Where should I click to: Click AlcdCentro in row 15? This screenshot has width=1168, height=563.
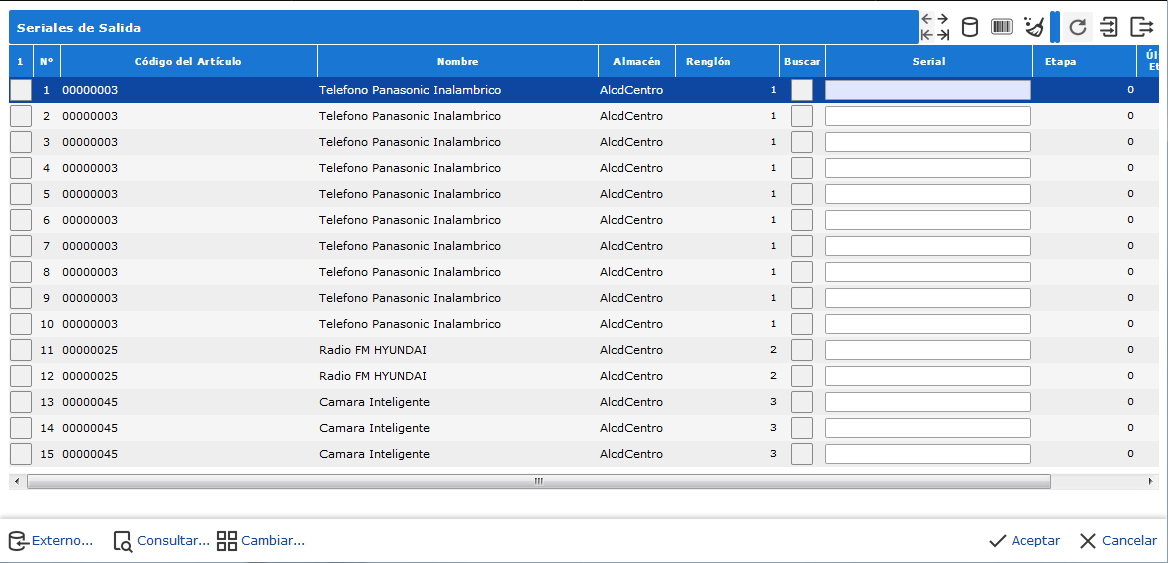coord(631,454)
